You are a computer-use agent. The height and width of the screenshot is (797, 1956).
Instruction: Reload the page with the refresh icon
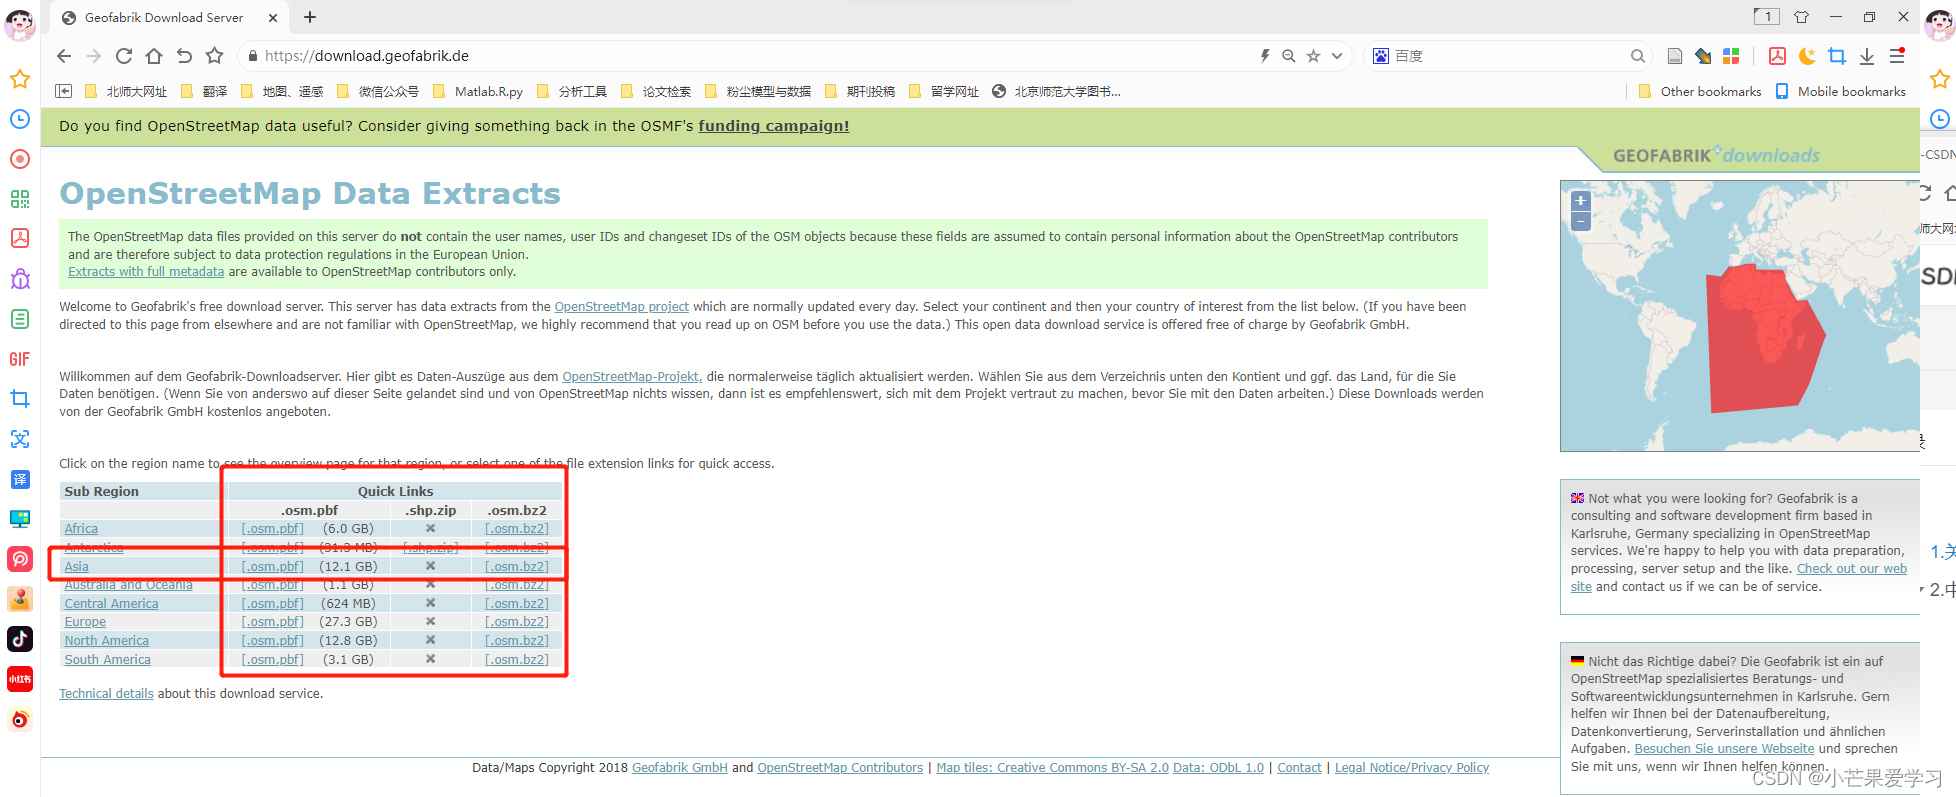124,56
